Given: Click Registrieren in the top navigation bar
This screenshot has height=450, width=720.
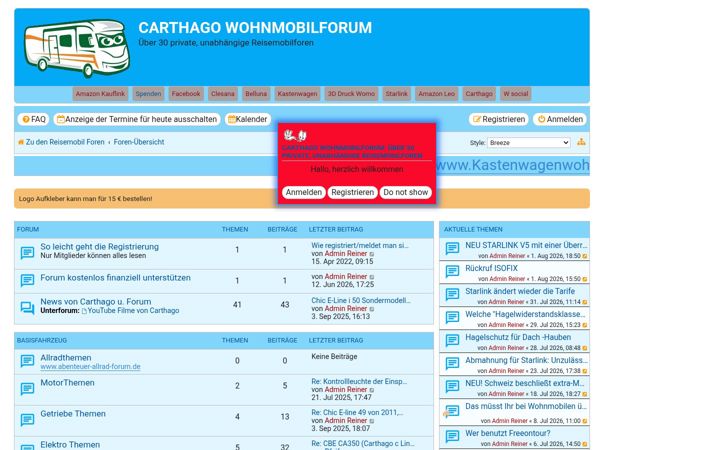Looking at the screenshot, I should (x=499, y=119).
